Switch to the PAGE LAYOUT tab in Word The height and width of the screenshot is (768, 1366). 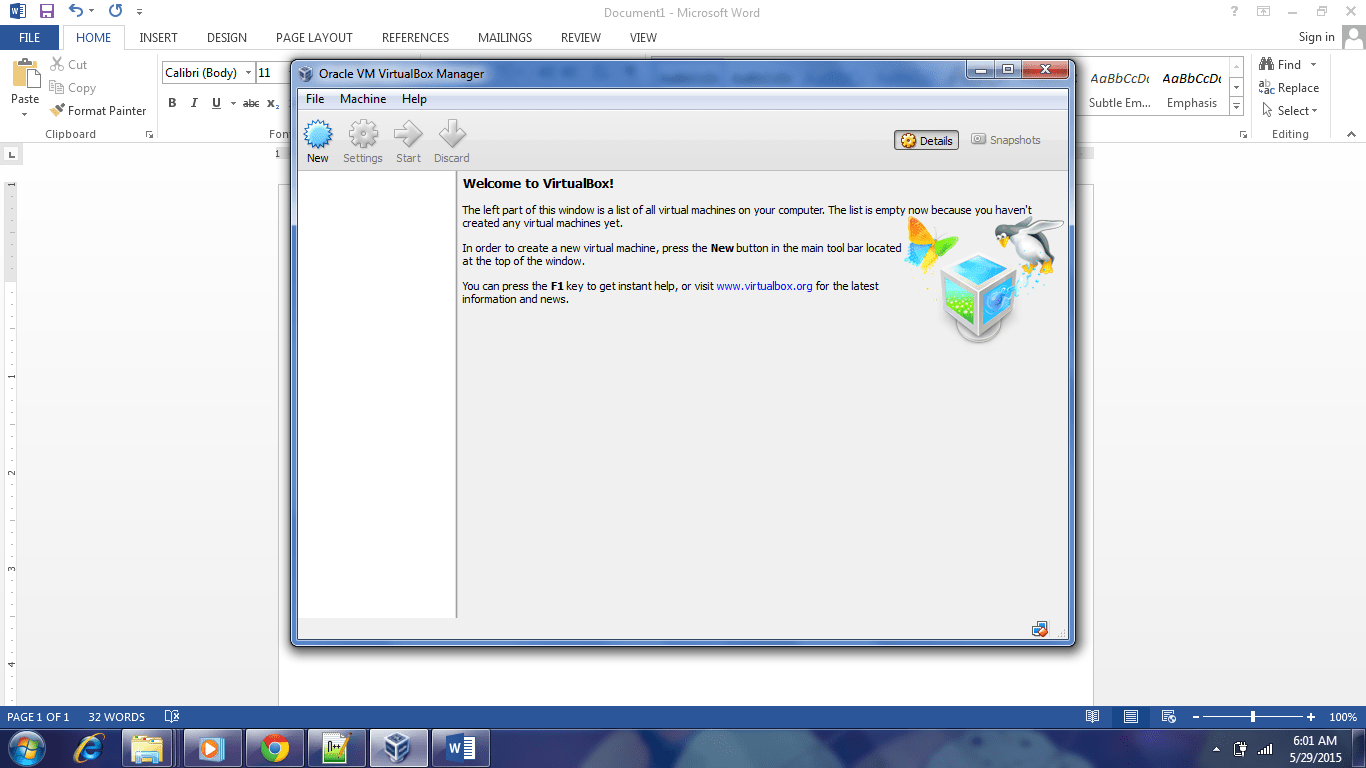pyautogui.click(x=314, y=37)
